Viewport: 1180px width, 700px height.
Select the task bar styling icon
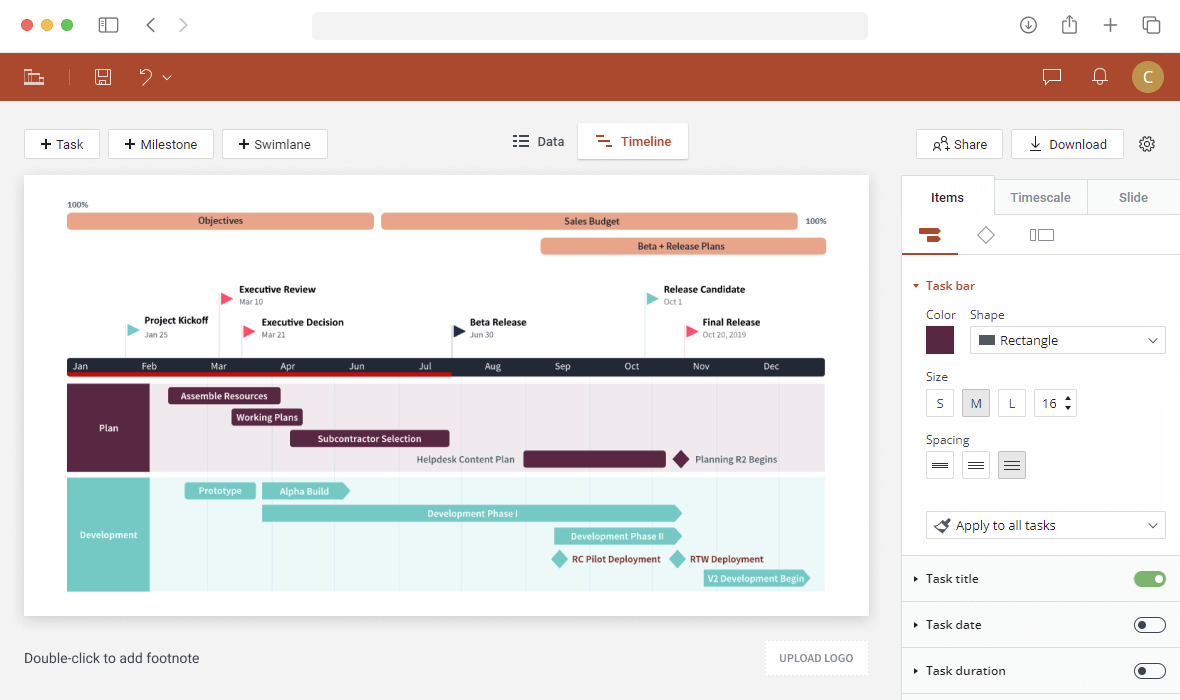[930, 235]
